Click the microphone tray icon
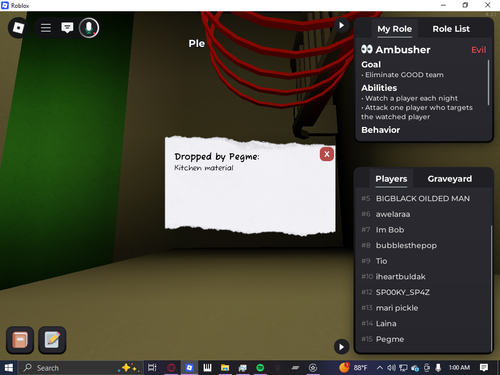 pos(438,368)
